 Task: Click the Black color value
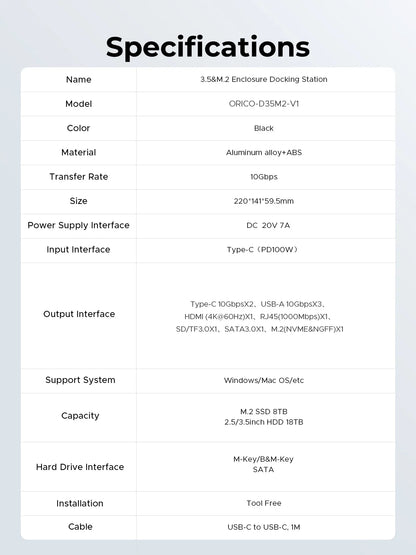(264, 128)
